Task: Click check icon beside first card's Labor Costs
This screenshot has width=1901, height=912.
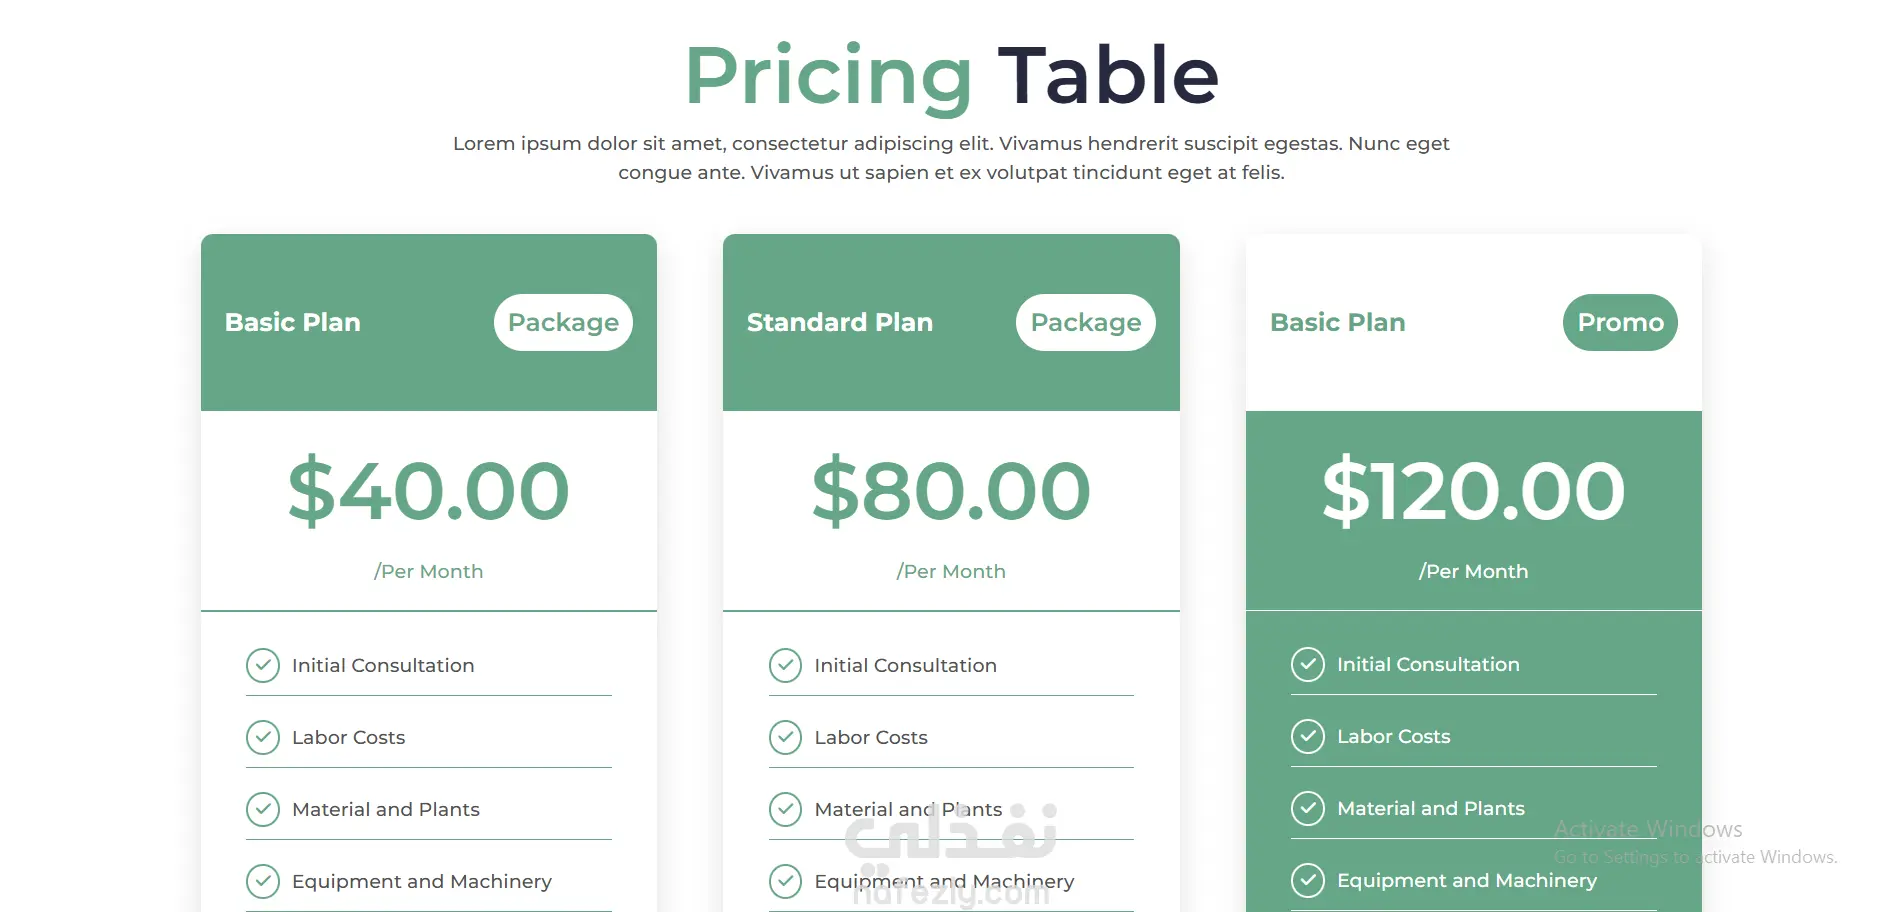Action: (263, 737)
